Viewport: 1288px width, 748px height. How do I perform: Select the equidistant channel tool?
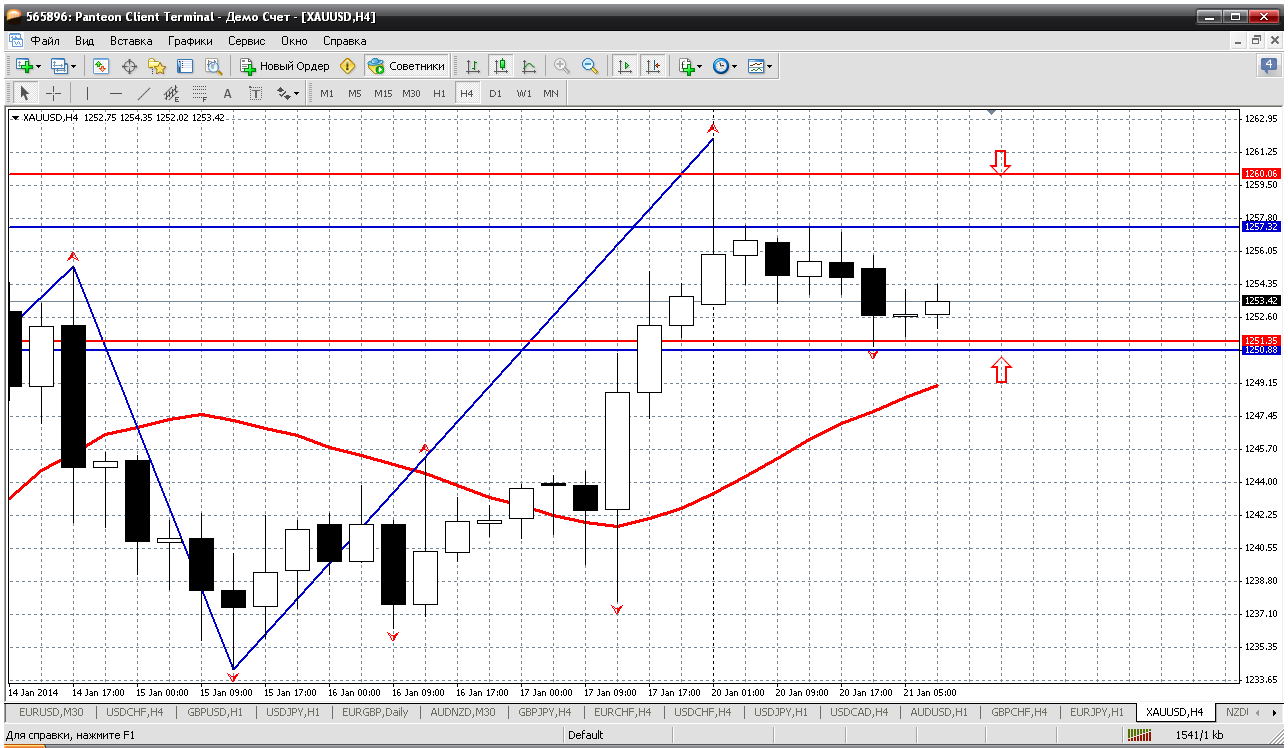[171, 93]
